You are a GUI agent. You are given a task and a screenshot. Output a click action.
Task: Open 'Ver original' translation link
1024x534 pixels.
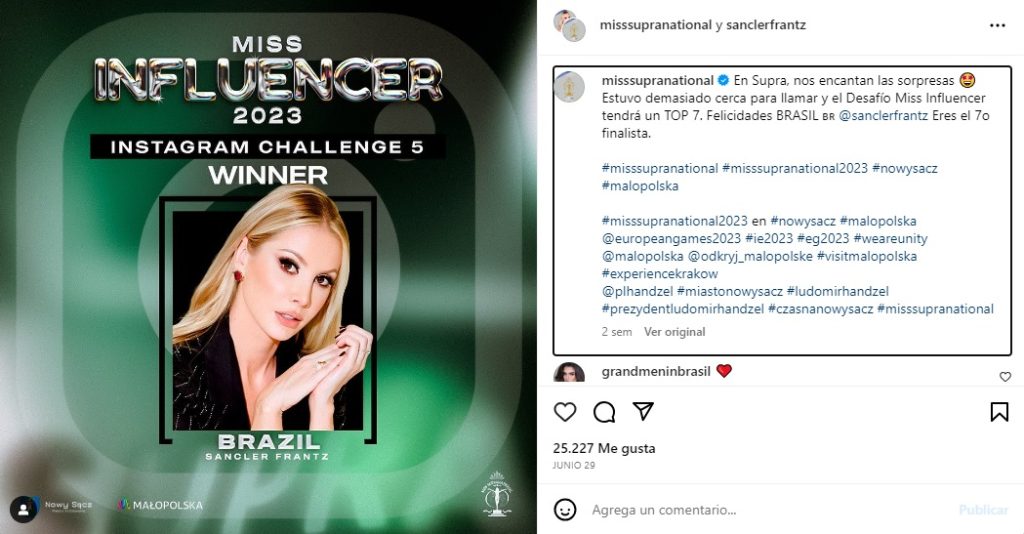[x=675, y=332]
